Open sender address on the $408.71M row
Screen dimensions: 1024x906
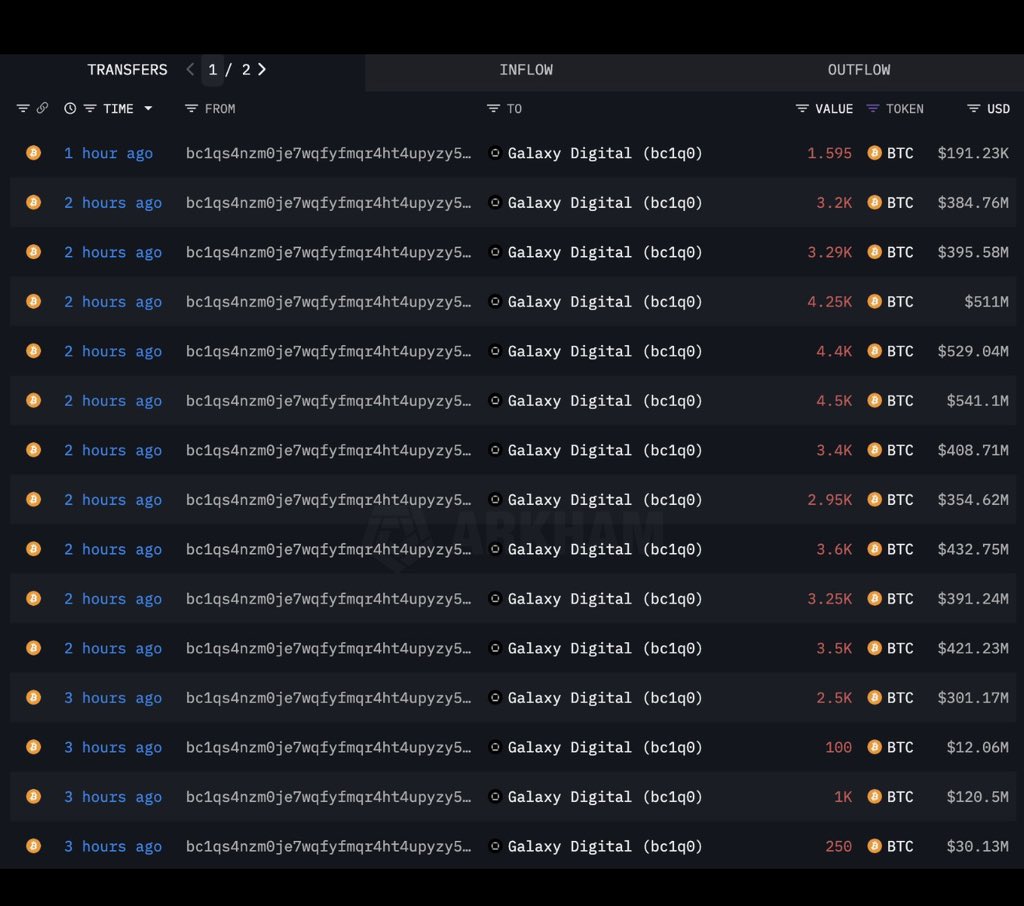pyautogui.click(x=328, y=451)
